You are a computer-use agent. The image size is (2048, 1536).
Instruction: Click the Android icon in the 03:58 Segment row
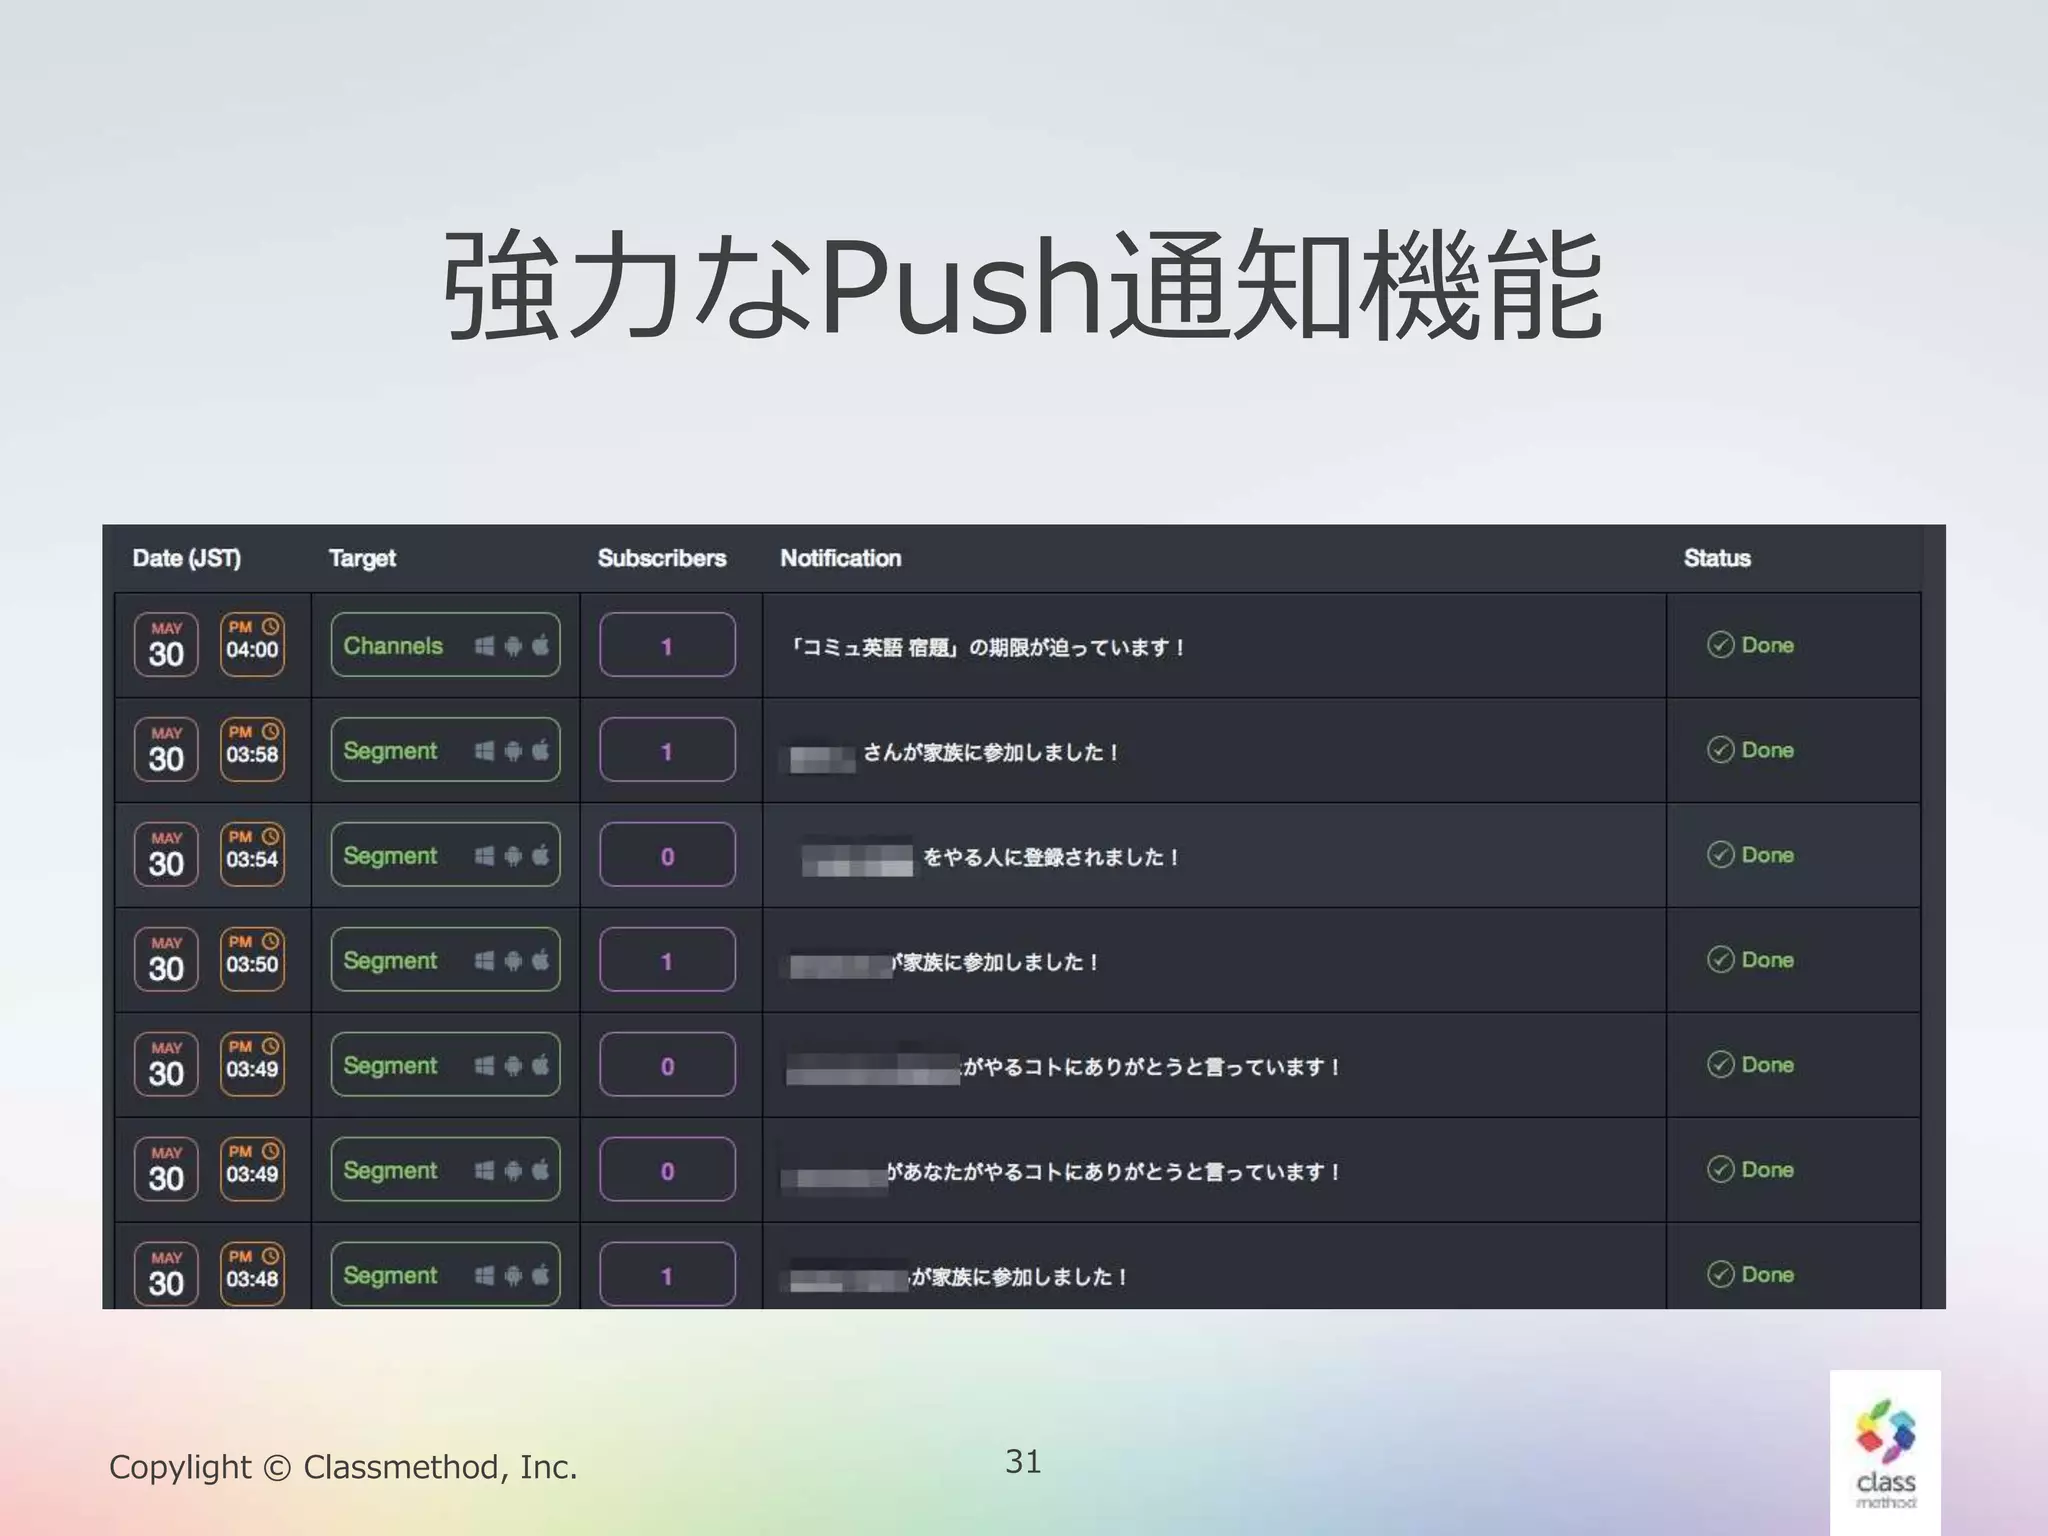pyautogui.click(x=513, y=751)
